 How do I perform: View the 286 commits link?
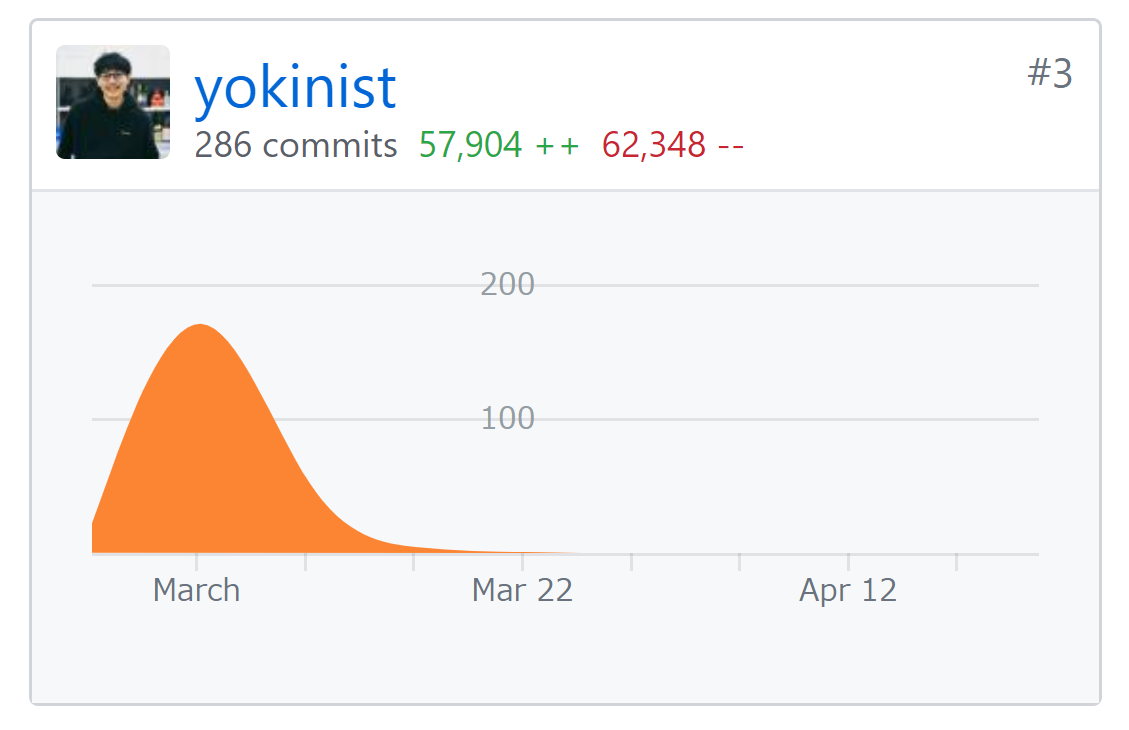click(296, 145)
